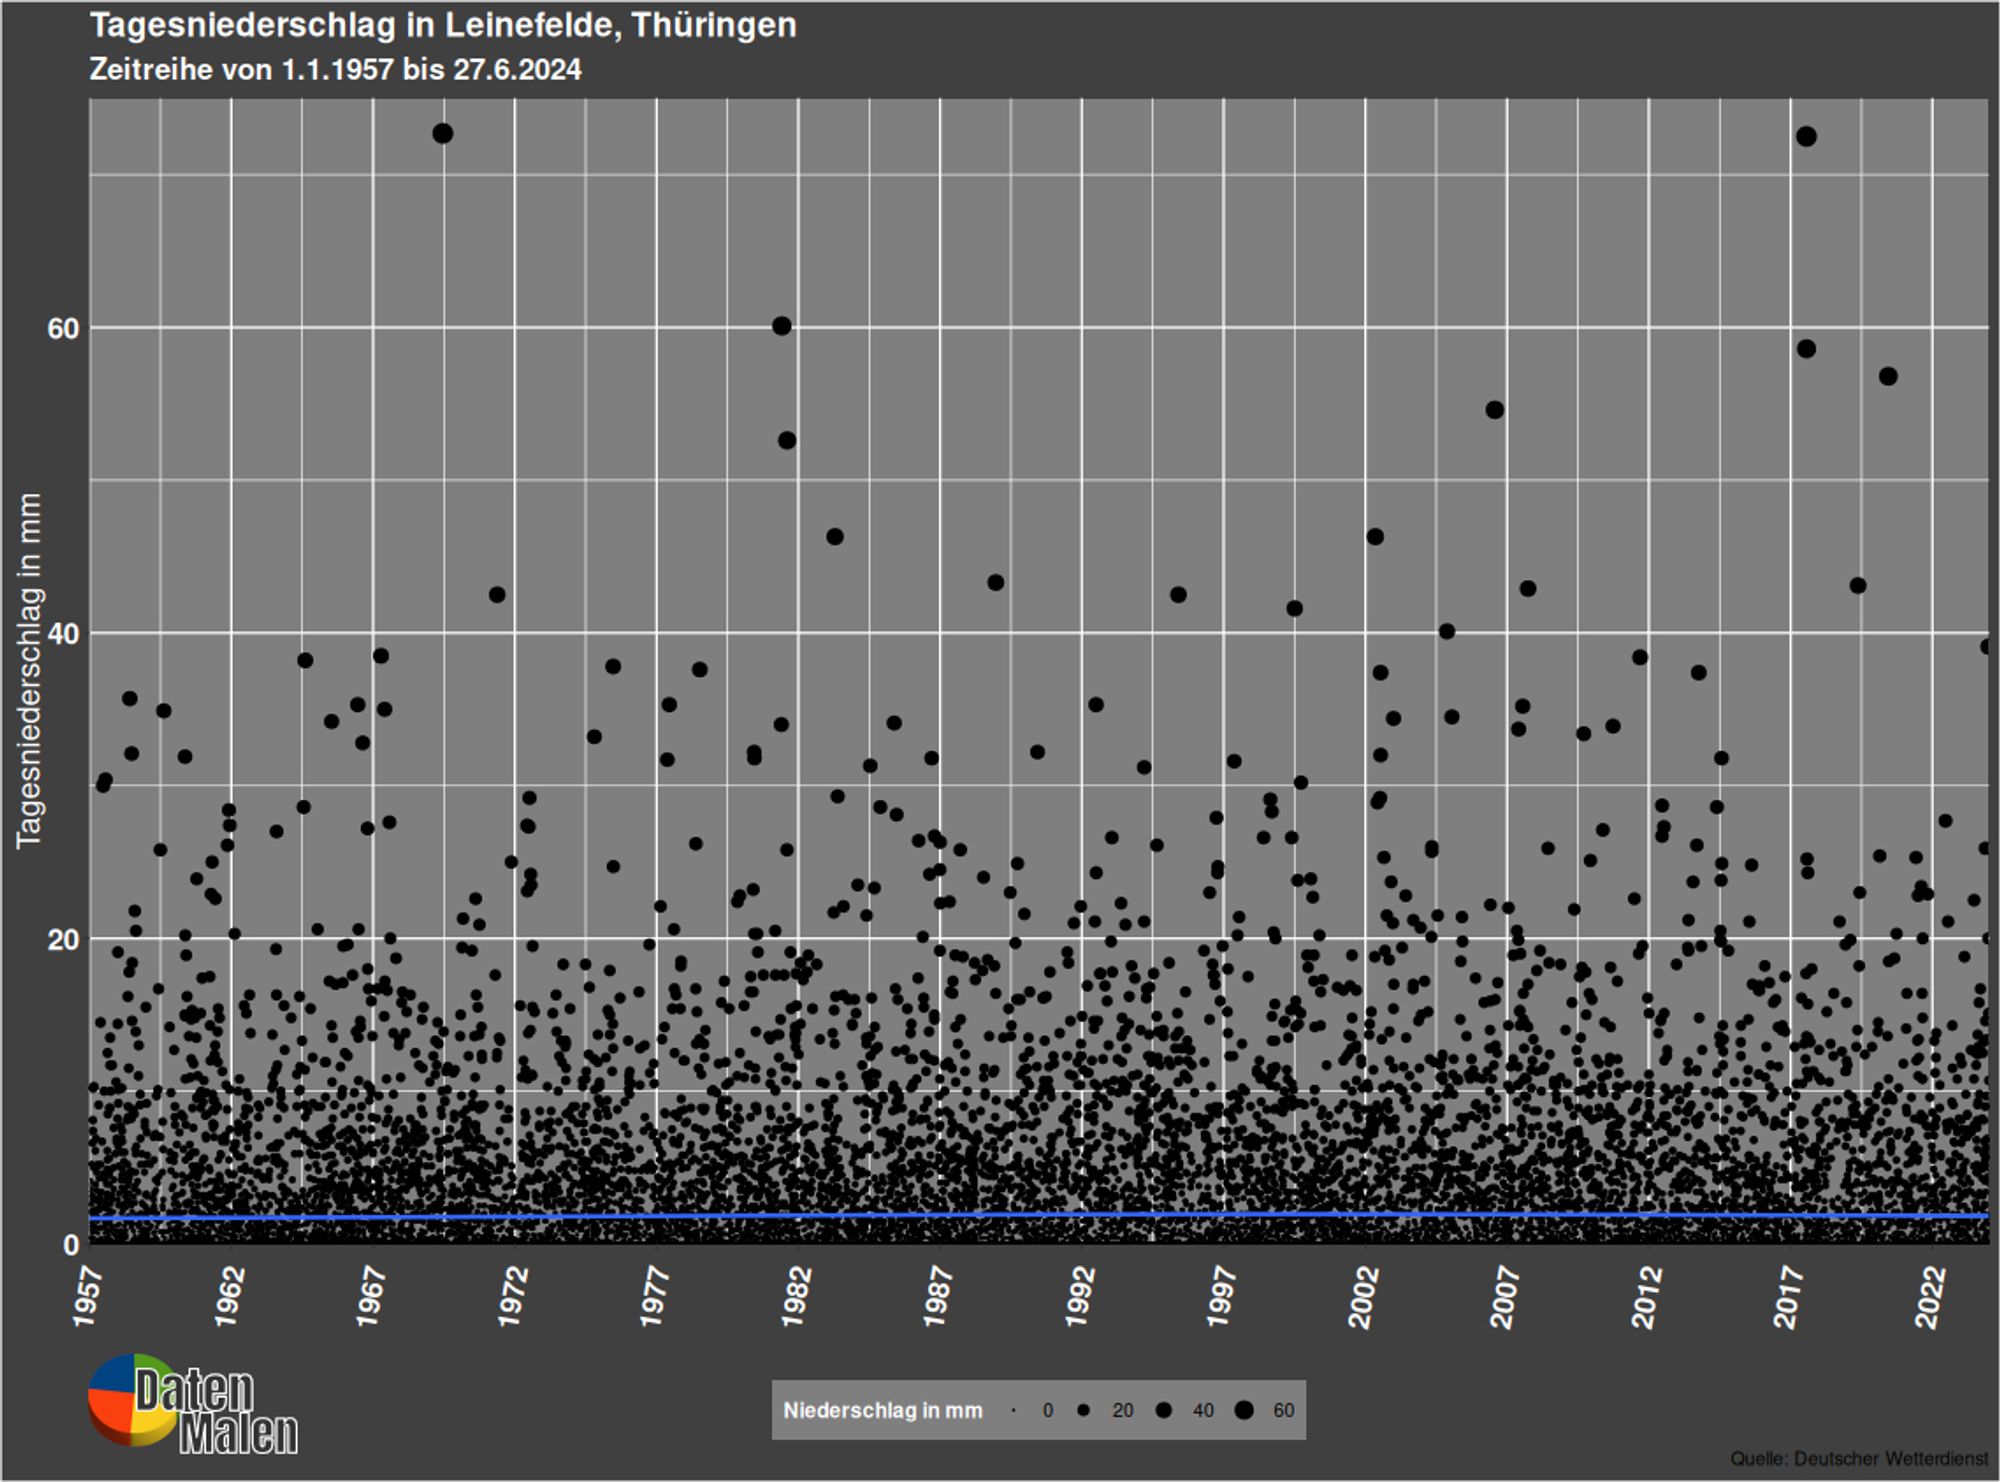Click the y-axis tick label 60
The width and height of the screenshot is (2000, 1482).
click(x=63, y=328)
